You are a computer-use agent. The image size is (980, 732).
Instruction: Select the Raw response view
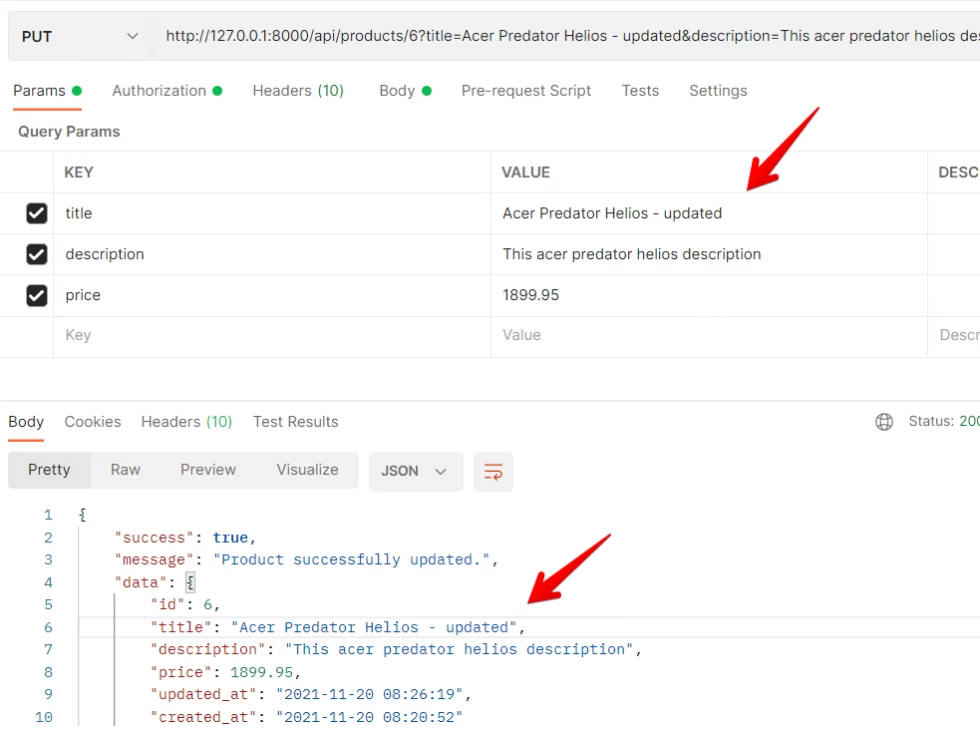point(125,469)
